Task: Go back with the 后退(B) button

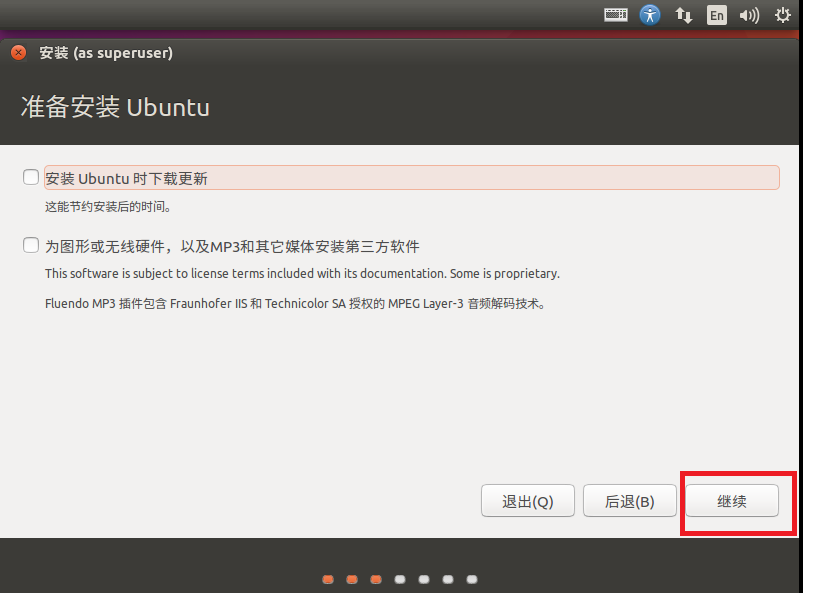Action: [629, 500]
